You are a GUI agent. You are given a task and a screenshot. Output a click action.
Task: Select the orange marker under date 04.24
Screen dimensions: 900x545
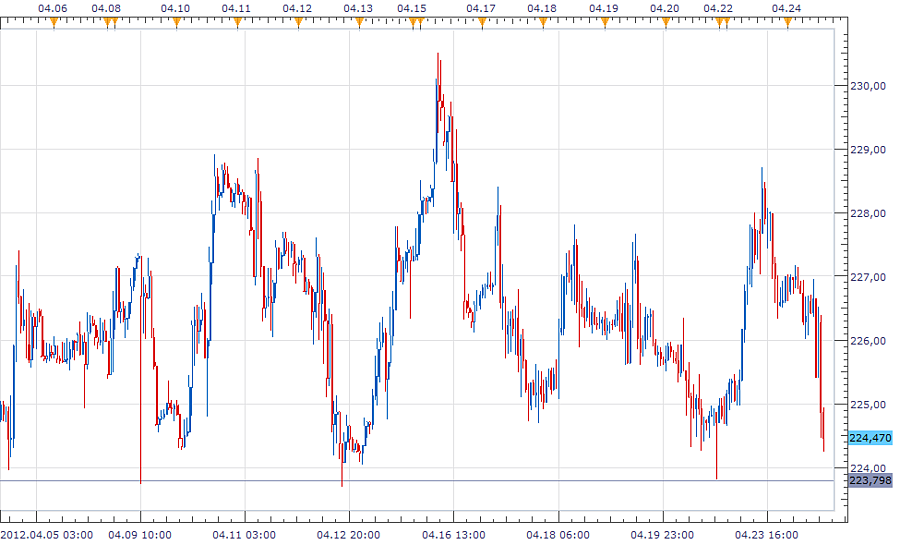pyautogui.click(x=787, y=23)
